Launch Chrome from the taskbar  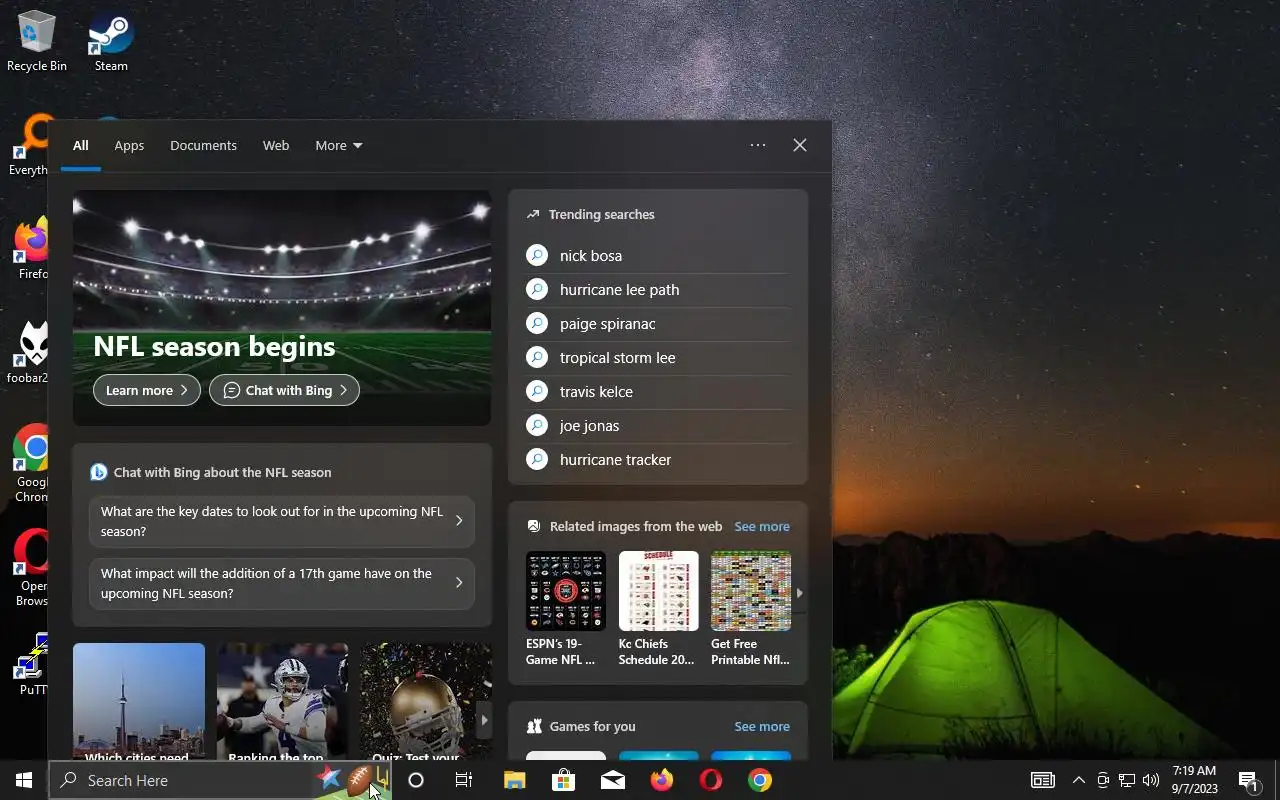click(x=760, y=780)
